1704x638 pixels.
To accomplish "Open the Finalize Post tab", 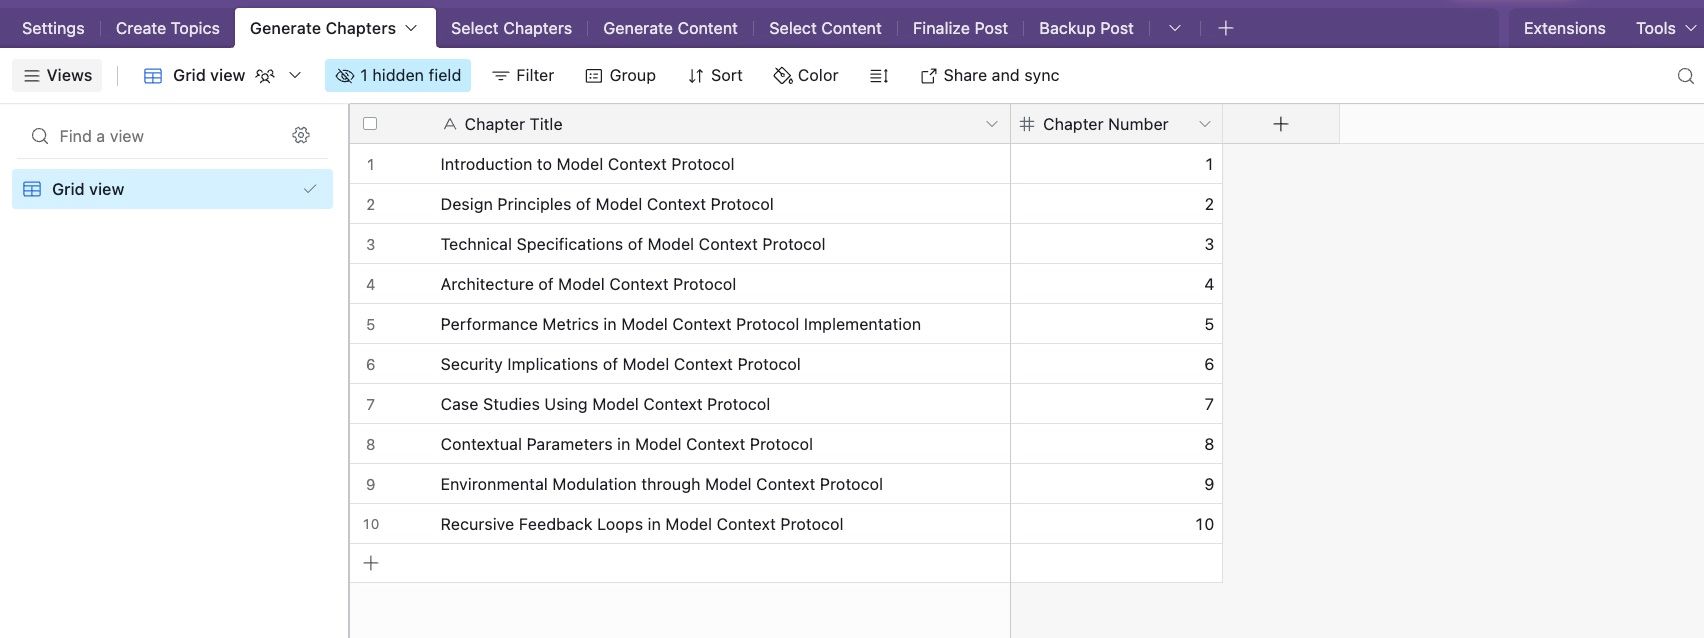I will [960, 28].
